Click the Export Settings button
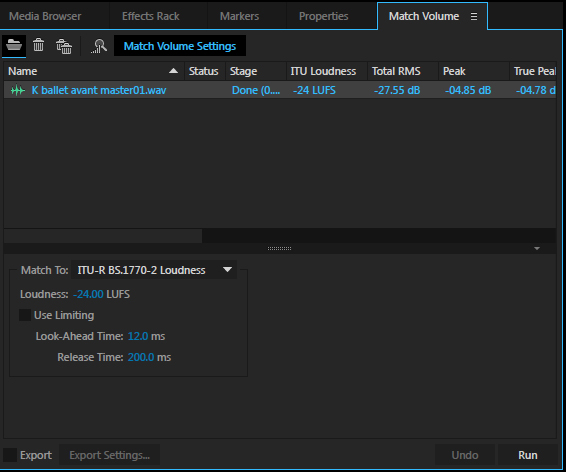 click(x=109, y=455)
